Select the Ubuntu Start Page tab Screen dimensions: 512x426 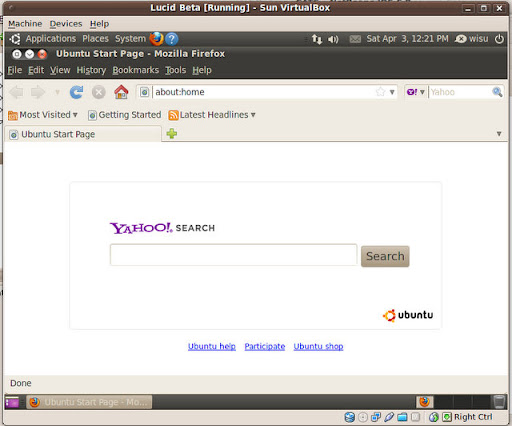[83, 134]
